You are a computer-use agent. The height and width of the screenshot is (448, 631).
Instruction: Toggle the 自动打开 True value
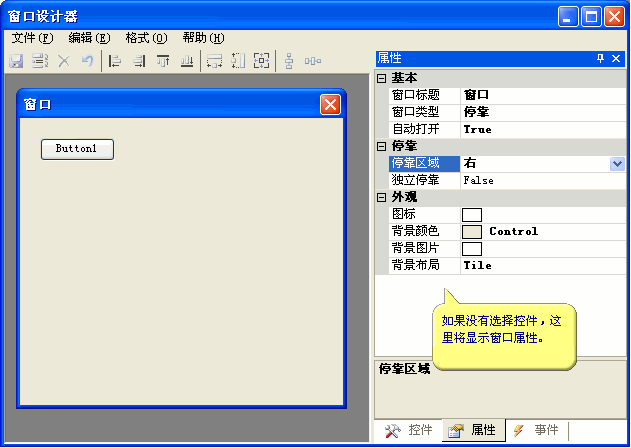[540, 129]
